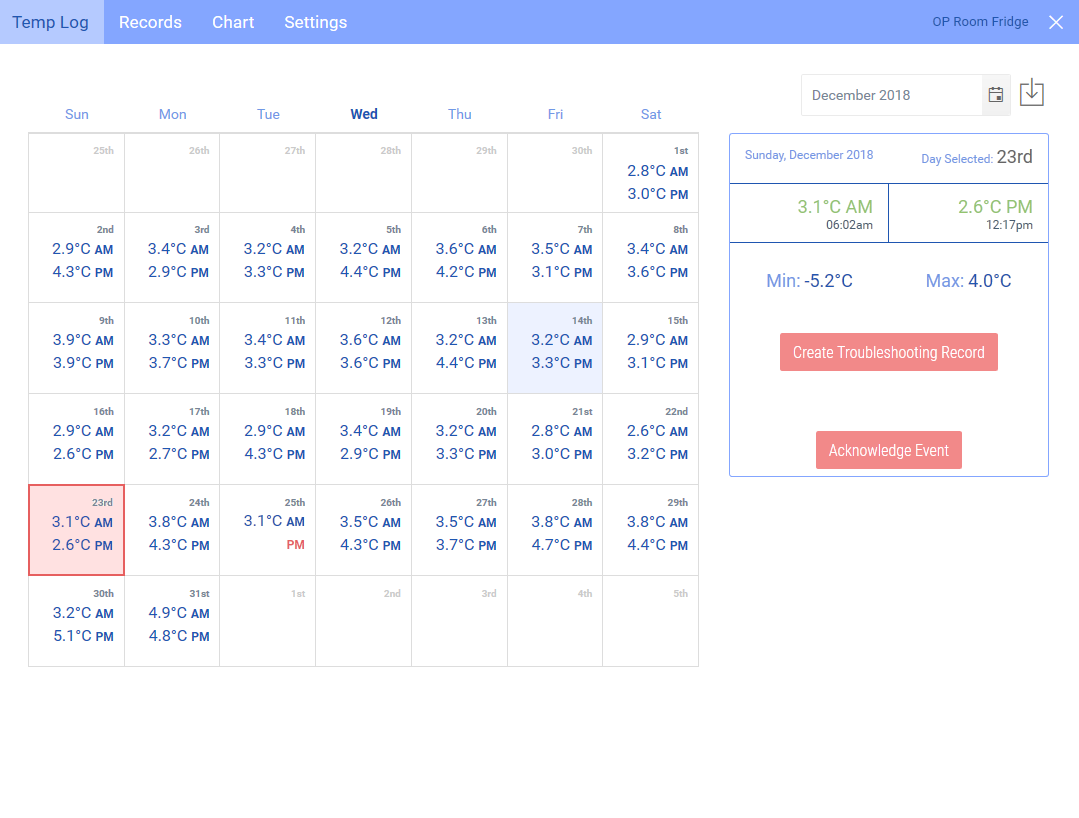Switch to the Records tab
The image size is (1079, 818).
coord(150,21)
